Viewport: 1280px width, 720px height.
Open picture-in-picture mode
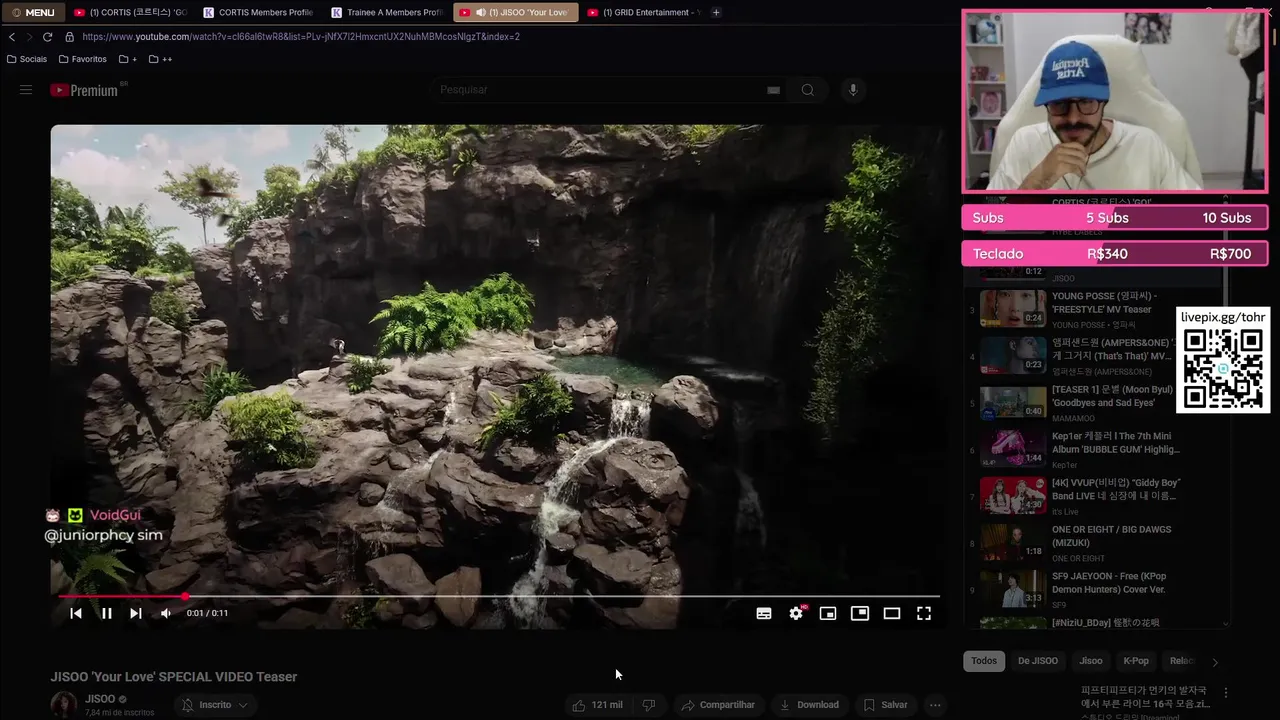click(860, 613)
